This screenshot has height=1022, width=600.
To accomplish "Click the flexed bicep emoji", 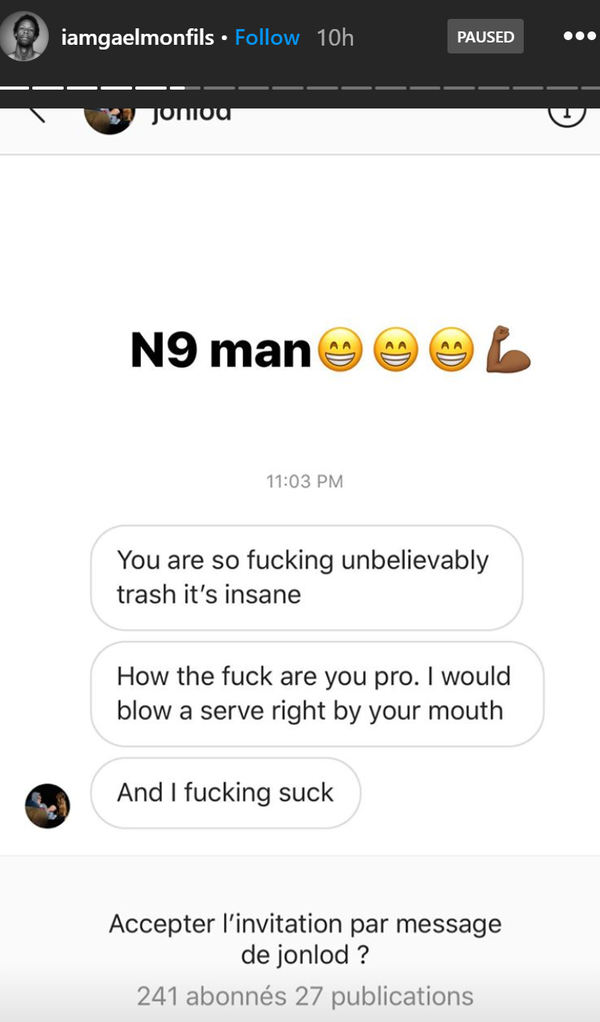I will 507,350.
